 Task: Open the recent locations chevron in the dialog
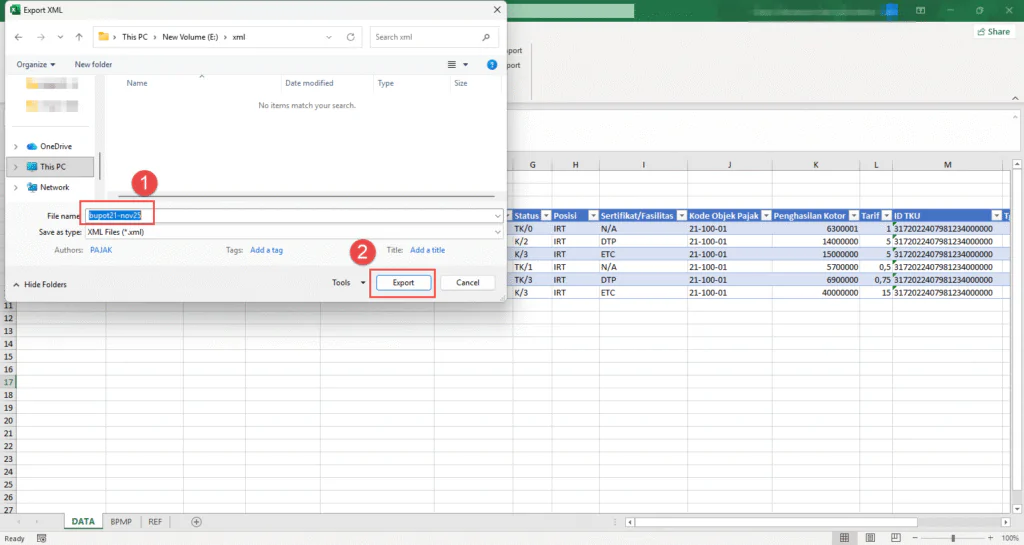[x=60, y=37]
